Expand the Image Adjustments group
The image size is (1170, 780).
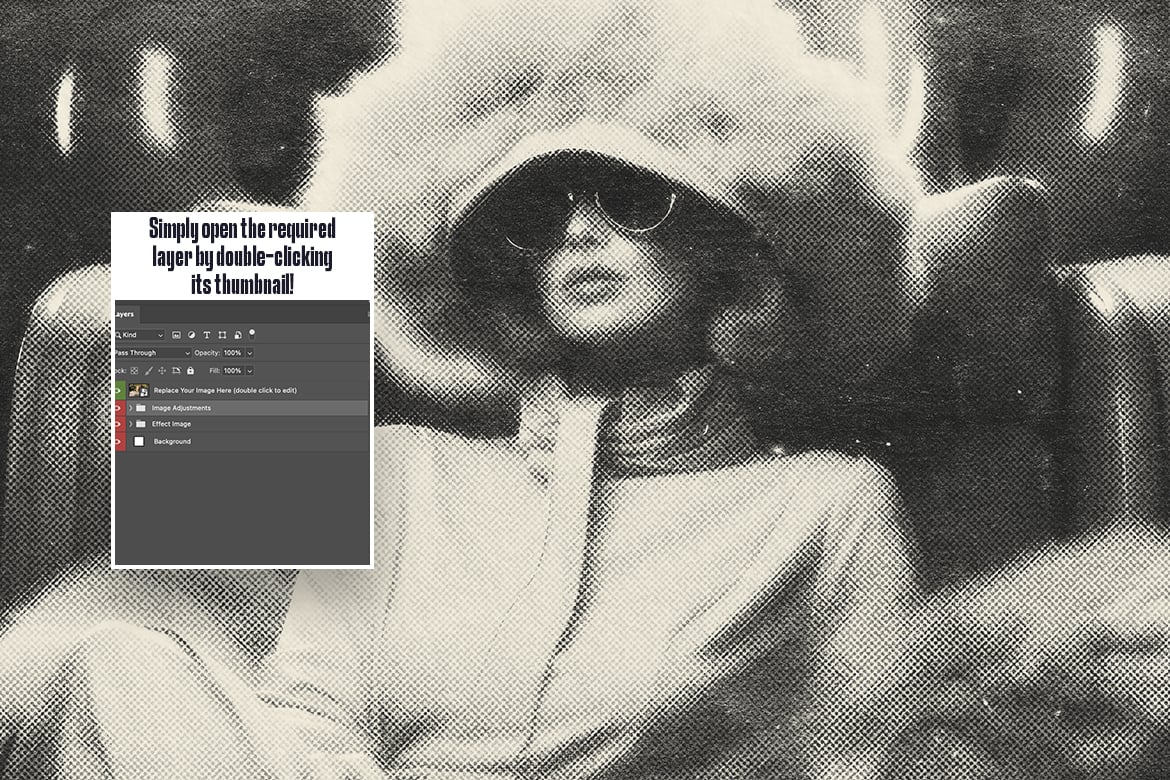tap(131, 408)
